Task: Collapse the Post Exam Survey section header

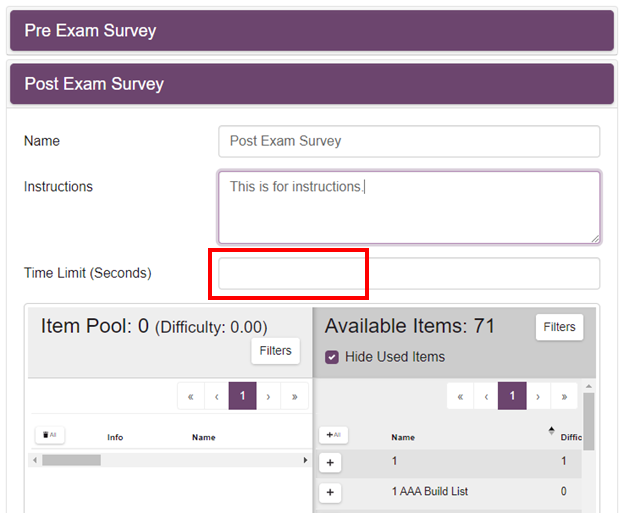Action: tap(312, 84)
